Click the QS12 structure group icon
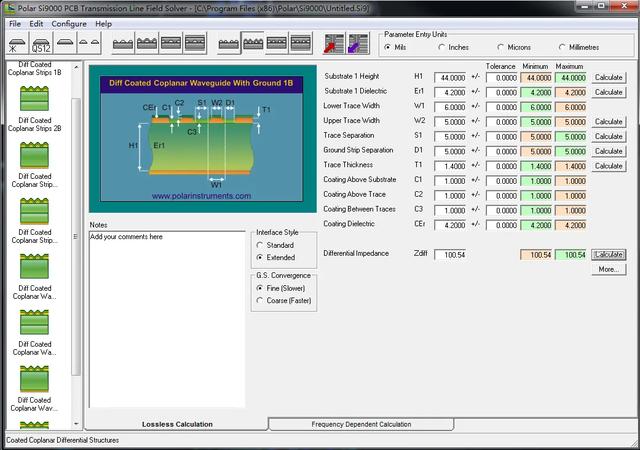The width and height of the screenshot is (640, 450). pyautogui.click(x=41, y=44)
